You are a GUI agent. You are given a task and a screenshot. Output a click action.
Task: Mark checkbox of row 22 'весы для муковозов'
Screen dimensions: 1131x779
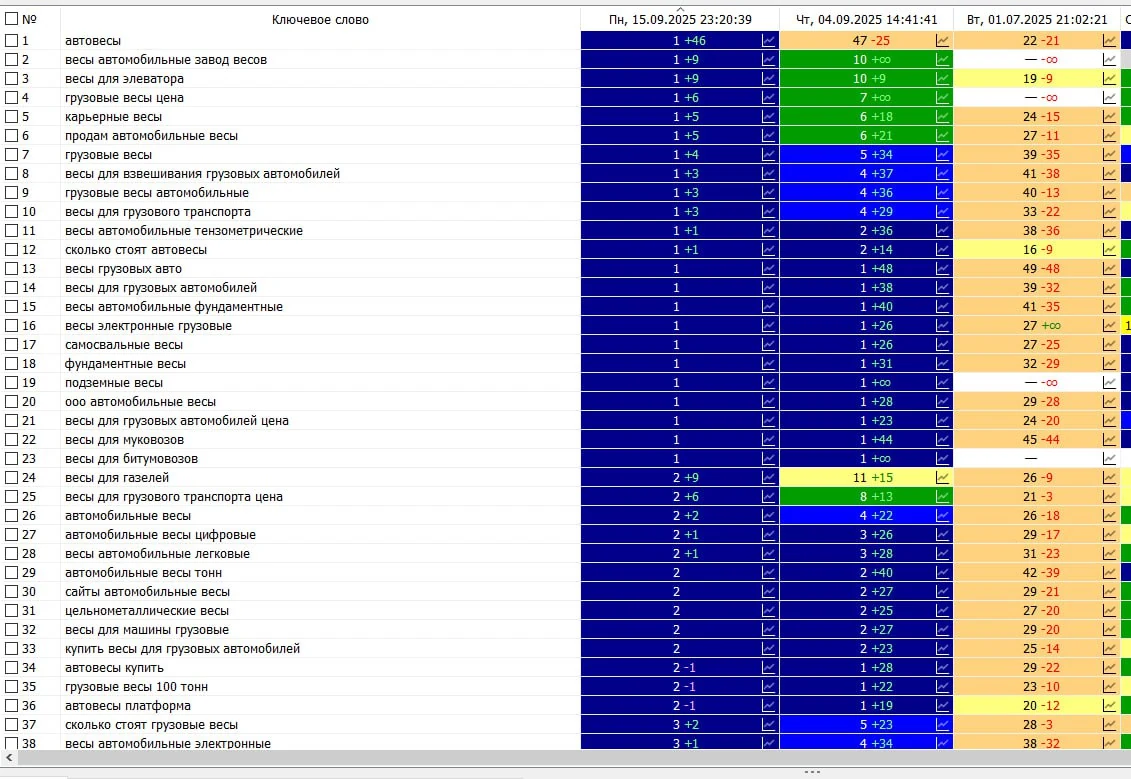pyautogui.click(x=12, y=439)
